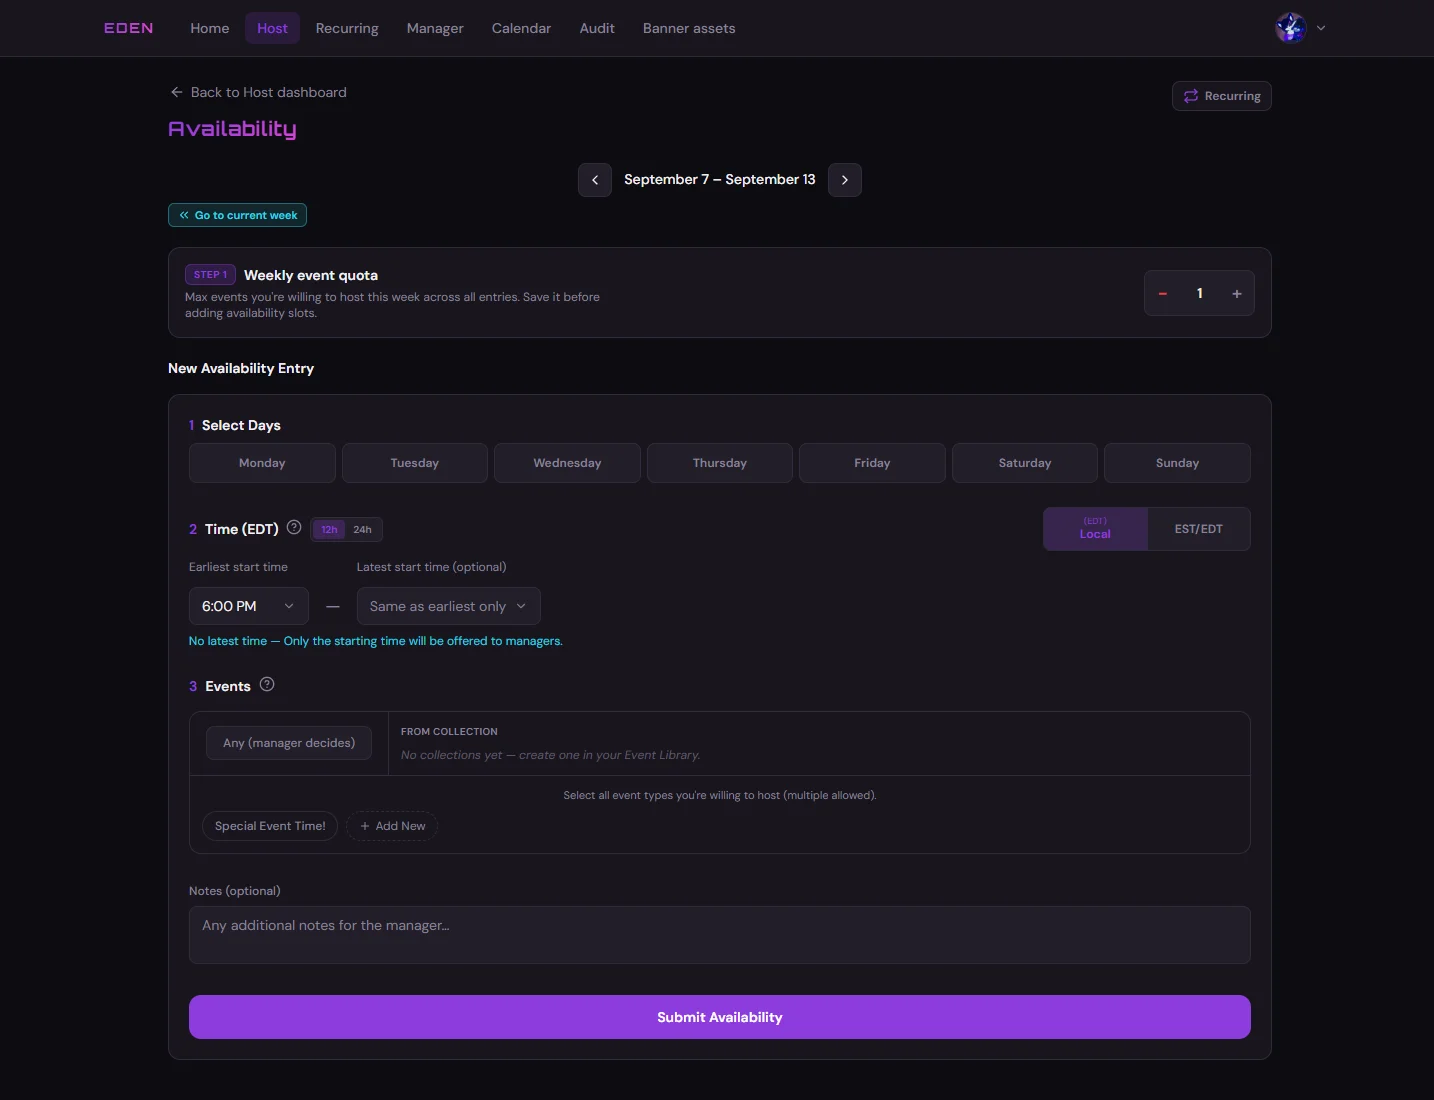Switch time format to 24h
The image size is (1434, 1100).
pyautogui.click(x=362, y=530)
